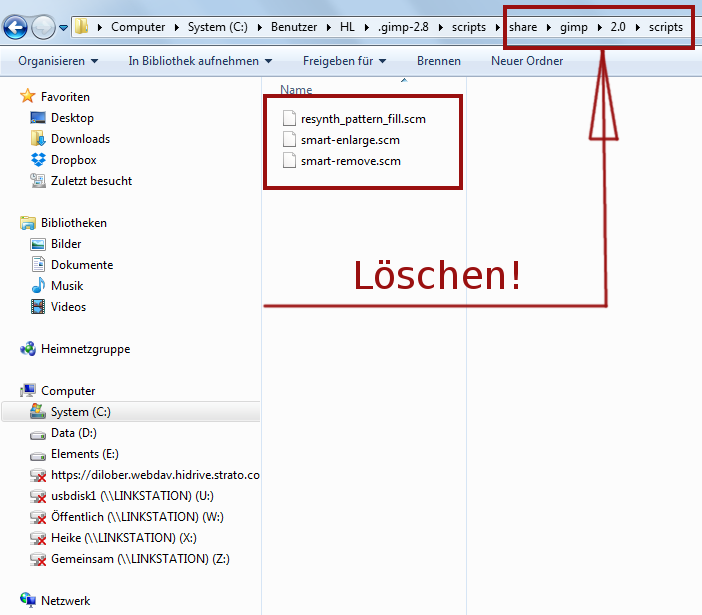Select 2.0 in the address breadcrumb

(618, 27)
